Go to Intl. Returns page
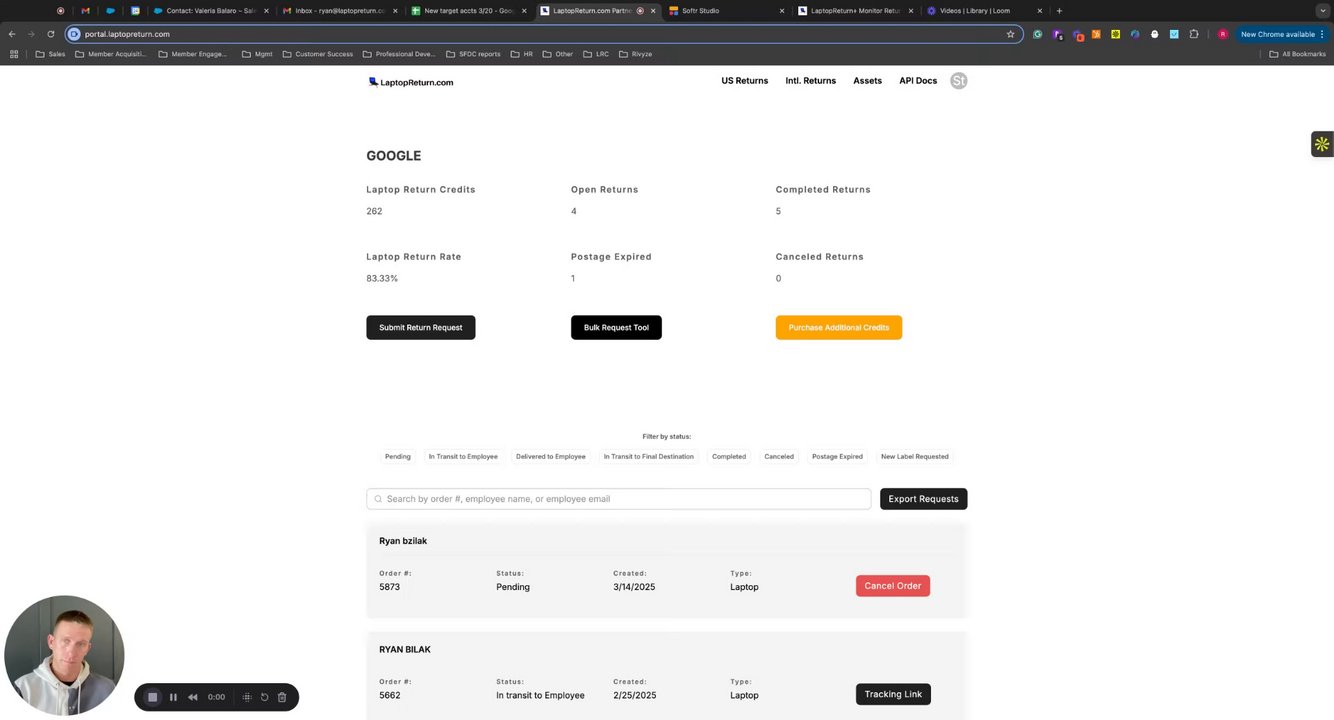This screenshot has width=1334, height=720. [811, 81]
